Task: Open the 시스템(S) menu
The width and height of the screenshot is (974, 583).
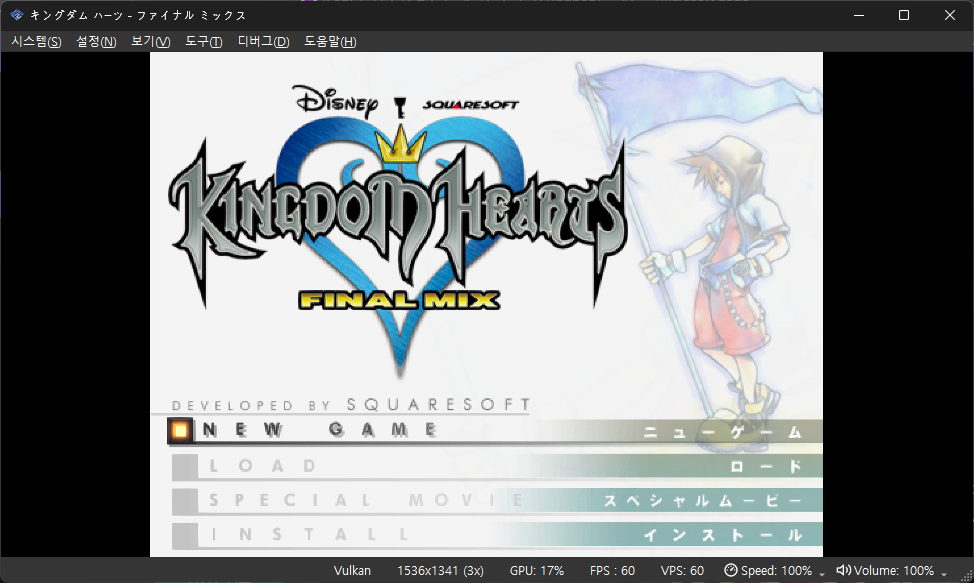Action: click(x=36, y=42)
